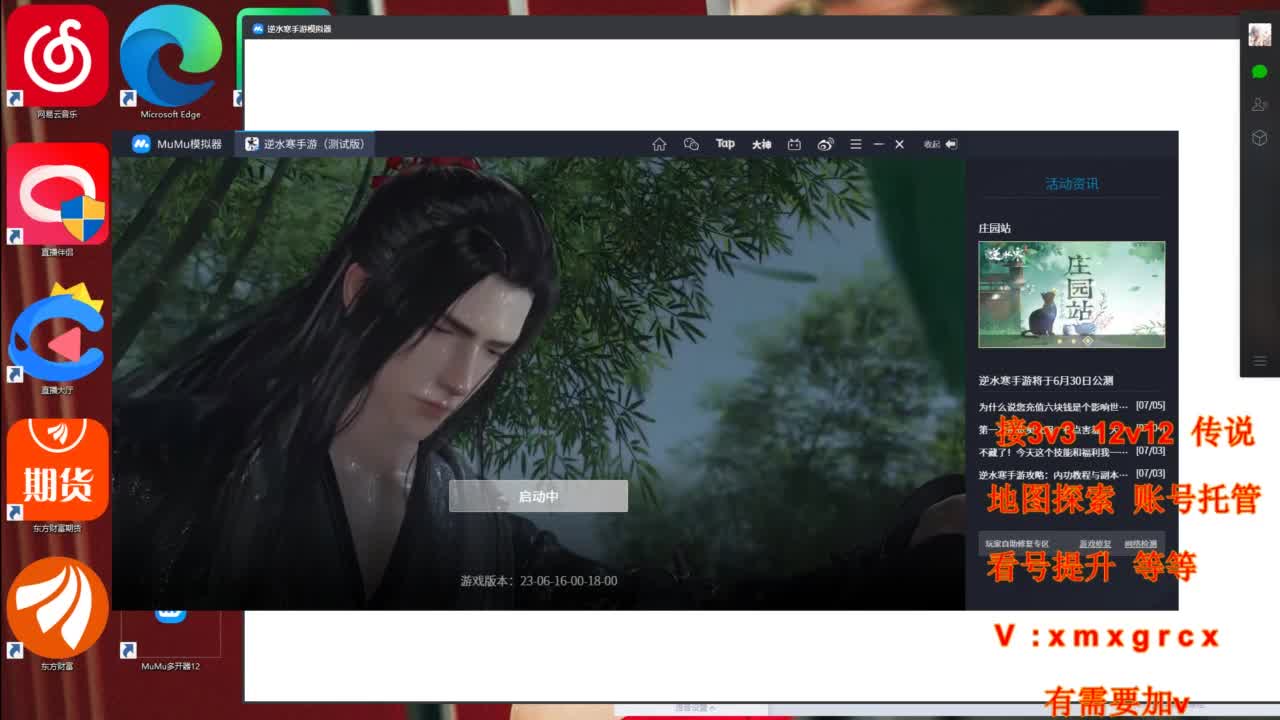The width and height of the screenshot is (1280, 720).
Task: Open 直播伴侣 desktop shortcut
Action: [x=57, y=200]
